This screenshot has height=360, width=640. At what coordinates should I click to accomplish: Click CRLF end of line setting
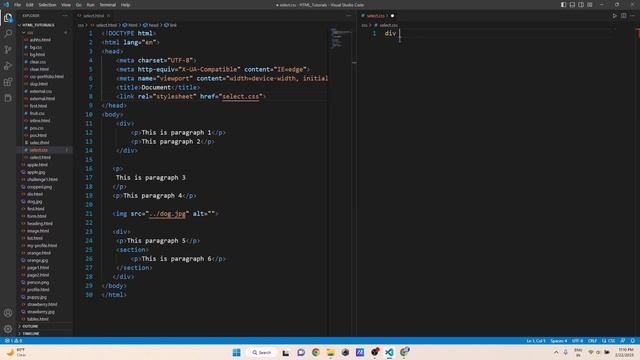pyautogui.click(x=592, y=340)
